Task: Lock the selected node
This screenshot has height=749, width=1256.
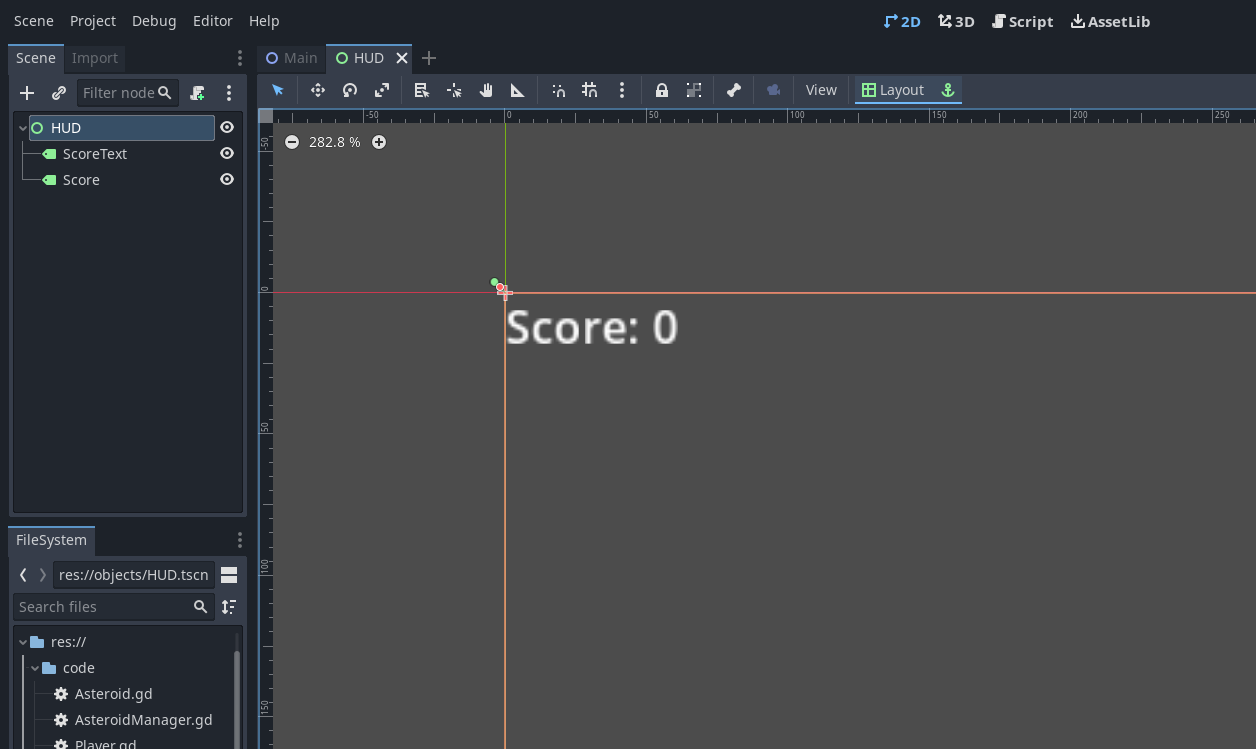Action: pos(661,90)
